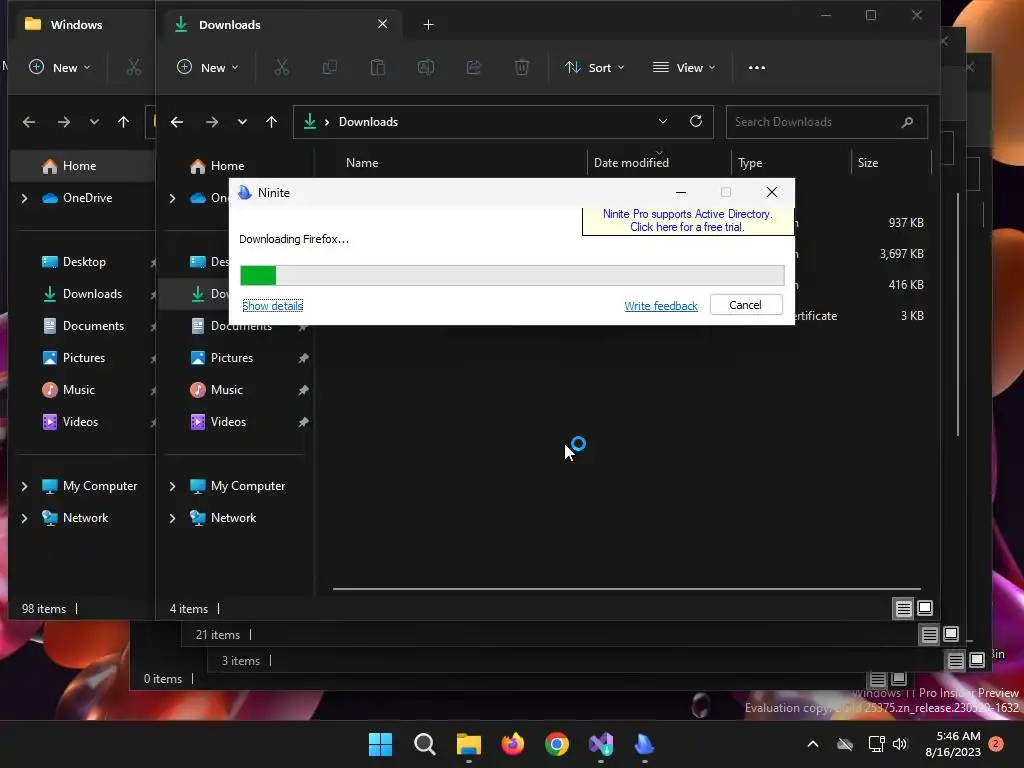This screenshot has width=1024, height=768.
Task: Open File Explorer from taskbar
Action: (x=468, y=744)
